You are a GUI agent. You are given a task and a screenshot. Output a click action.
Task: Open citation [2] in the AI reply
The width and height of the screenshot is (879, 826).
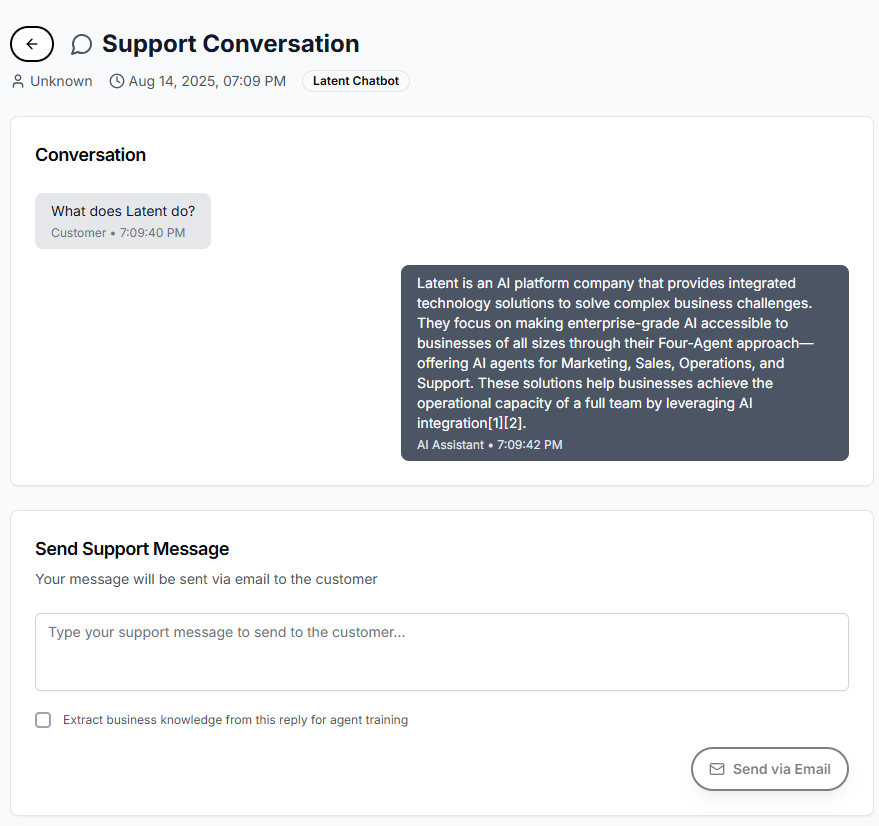coord(514,423)
